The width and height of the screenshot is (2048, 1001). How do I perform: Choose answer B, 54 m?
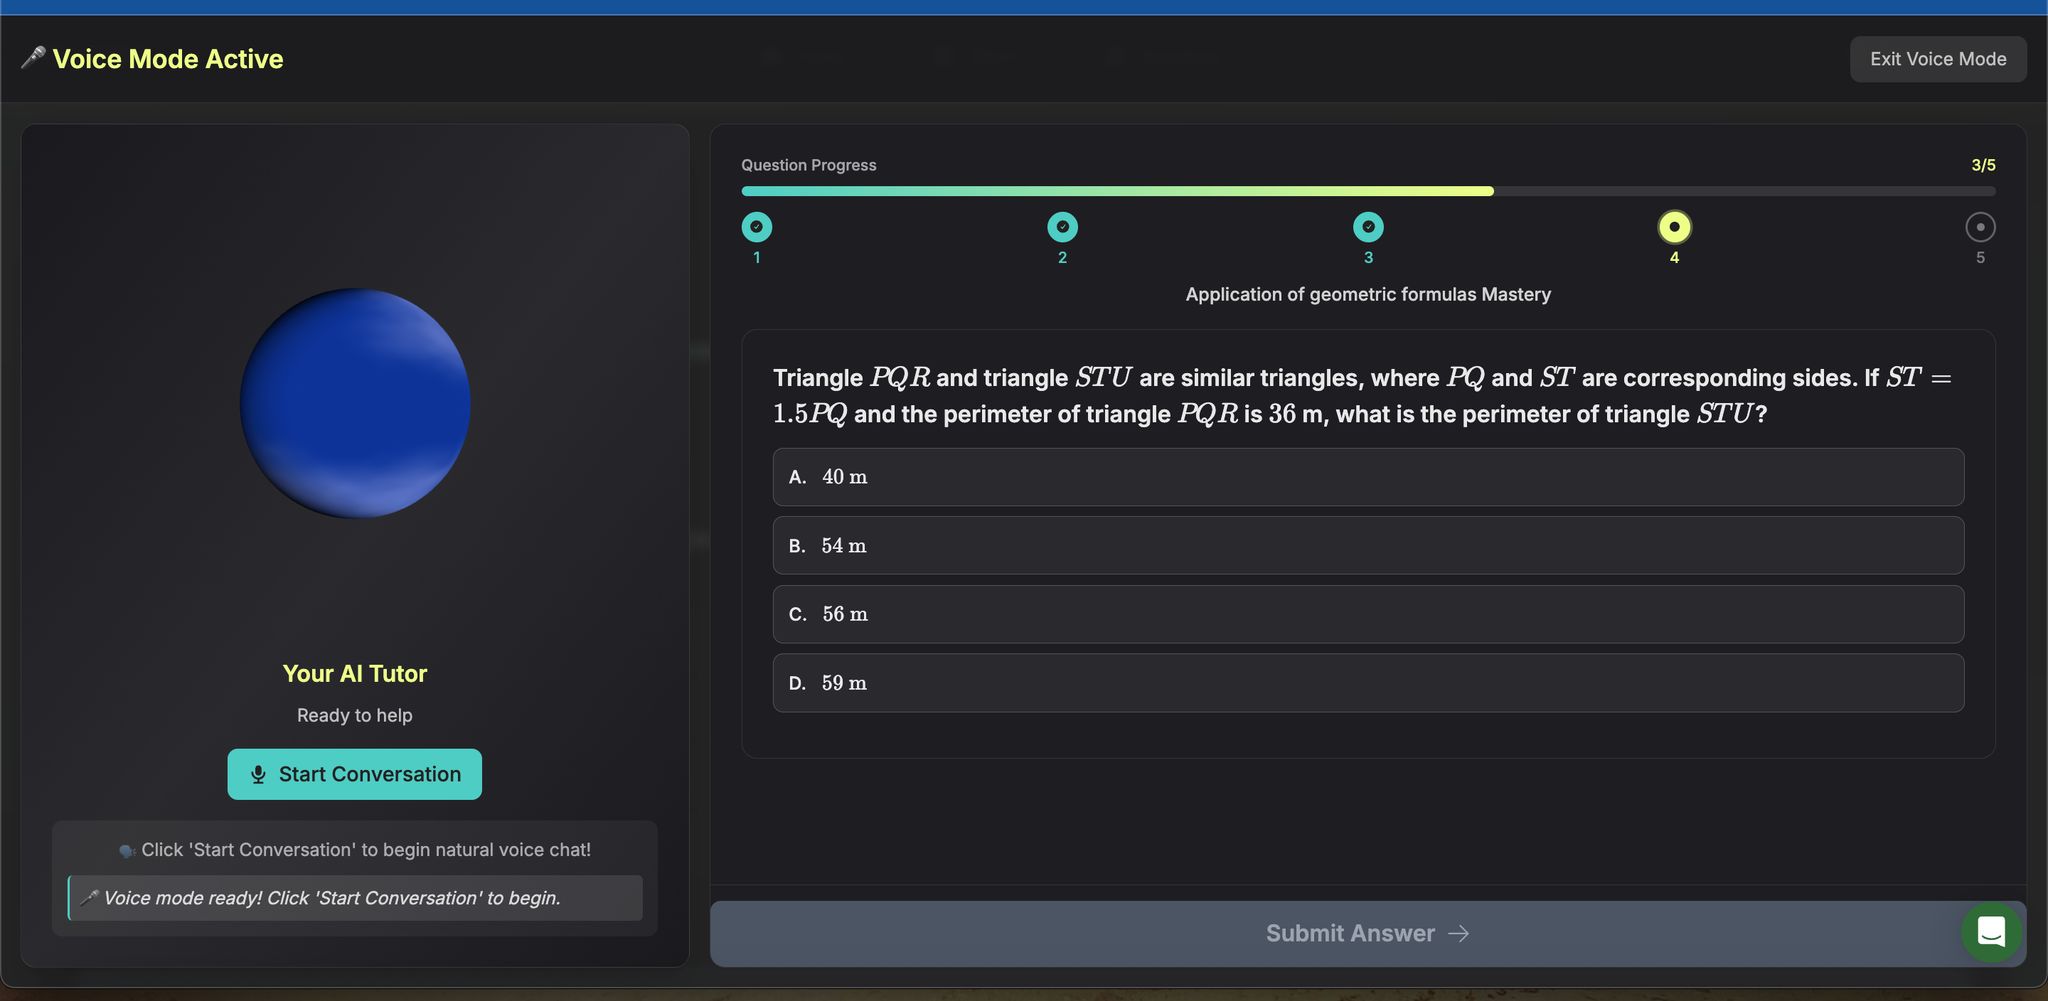[1367, 546]
